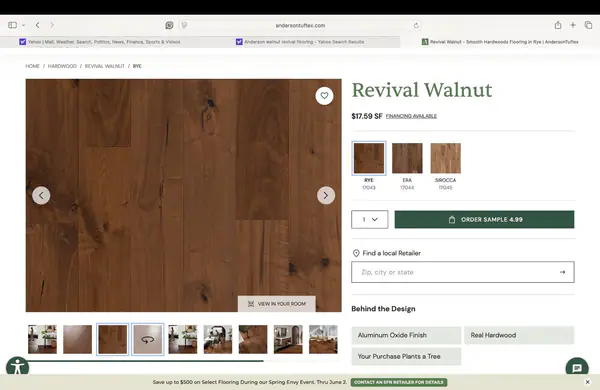The height and width of the screenshot is (390, 600).
Task: Reload the current page
Action: coord(416,25)
